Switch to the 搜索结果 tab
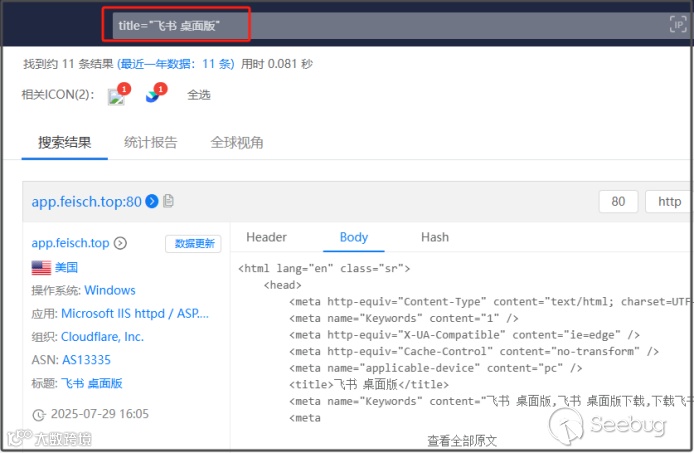Image resolution: width=694 pixels, height=453 pixels. coord(65,143)
